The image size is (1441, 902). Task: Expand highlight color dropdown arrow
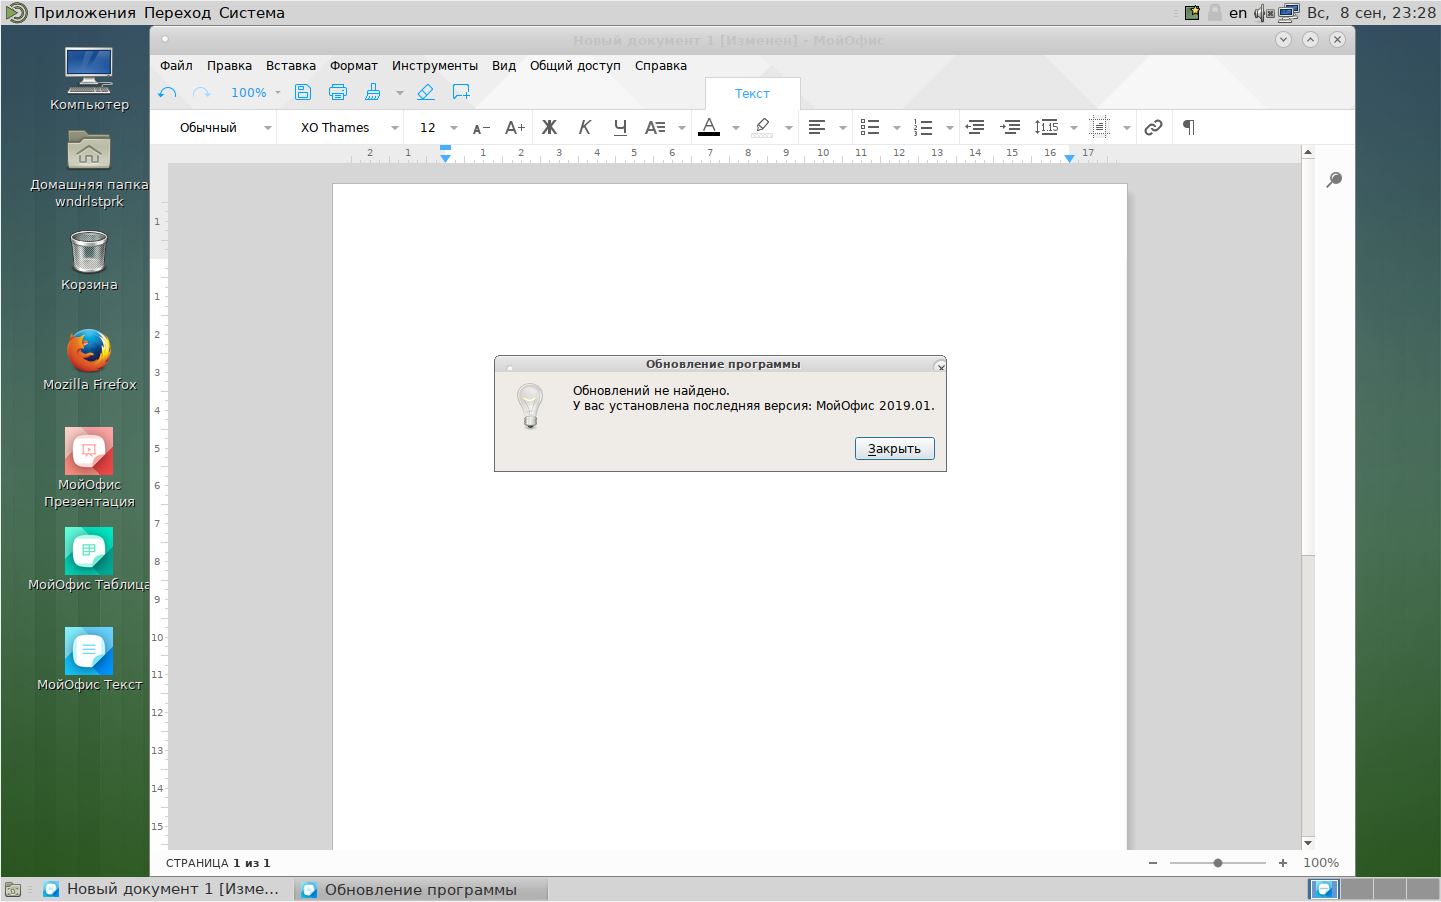point(788,128)
